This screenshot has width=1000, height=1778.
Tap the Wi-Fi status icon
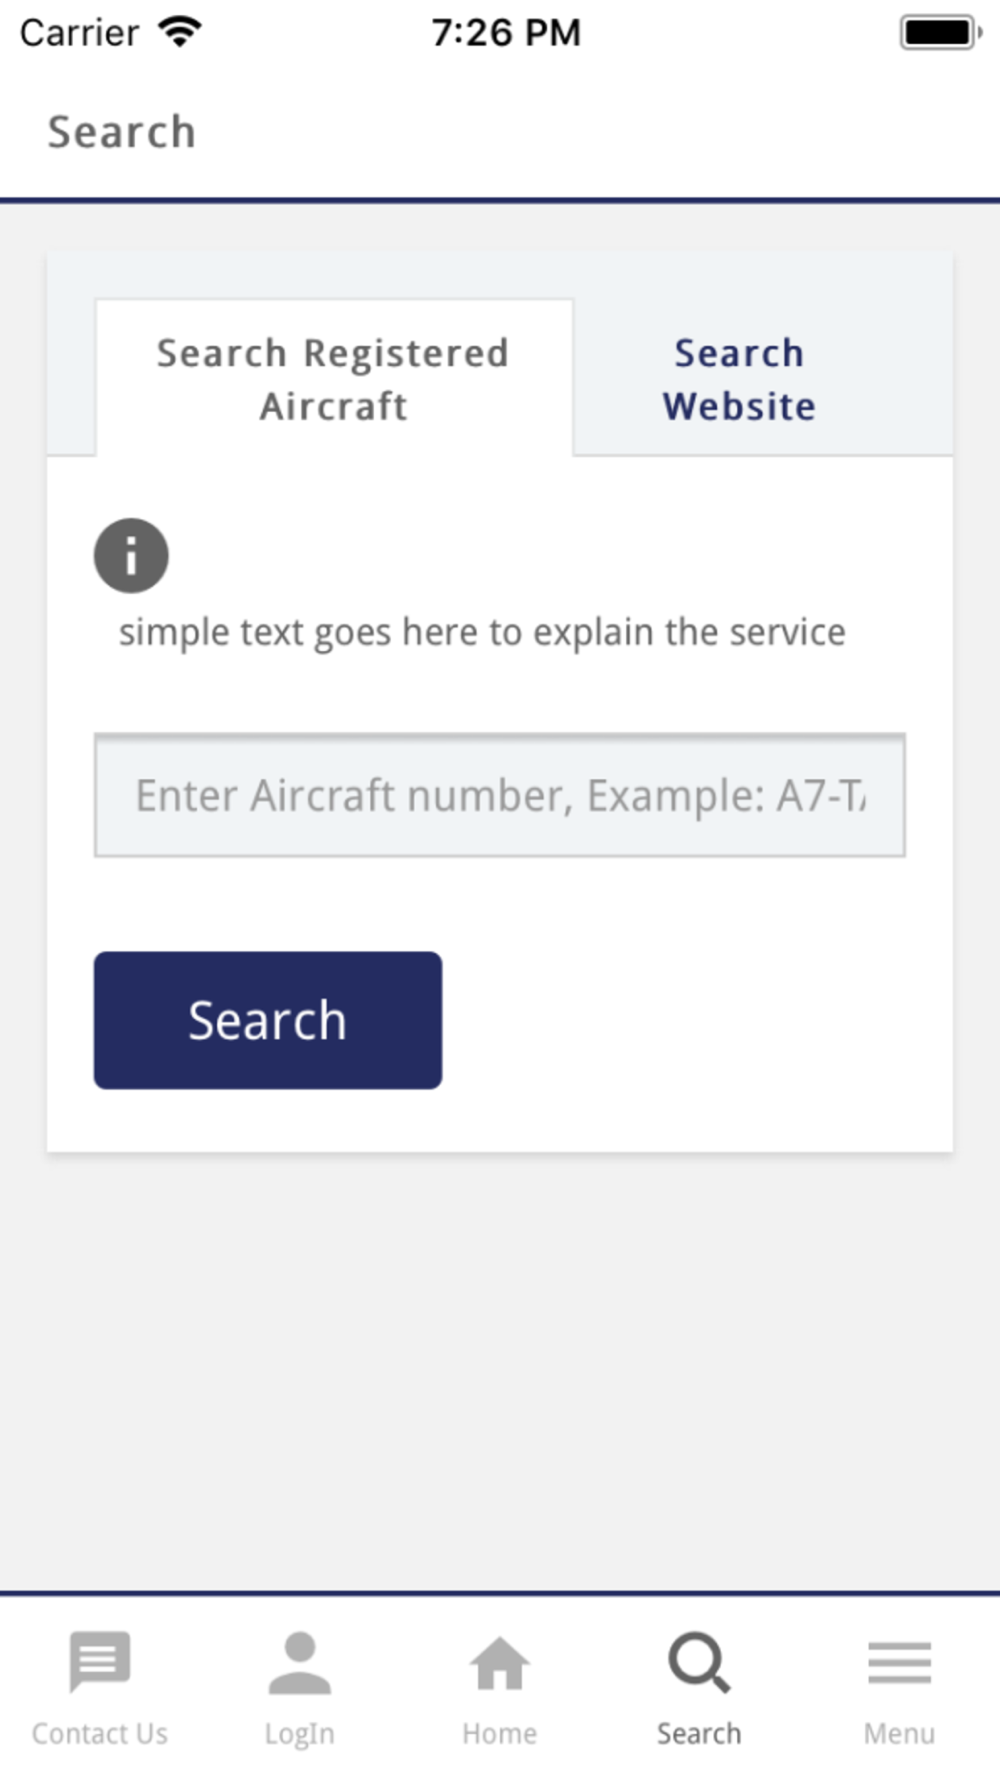(x=180, y=32)
